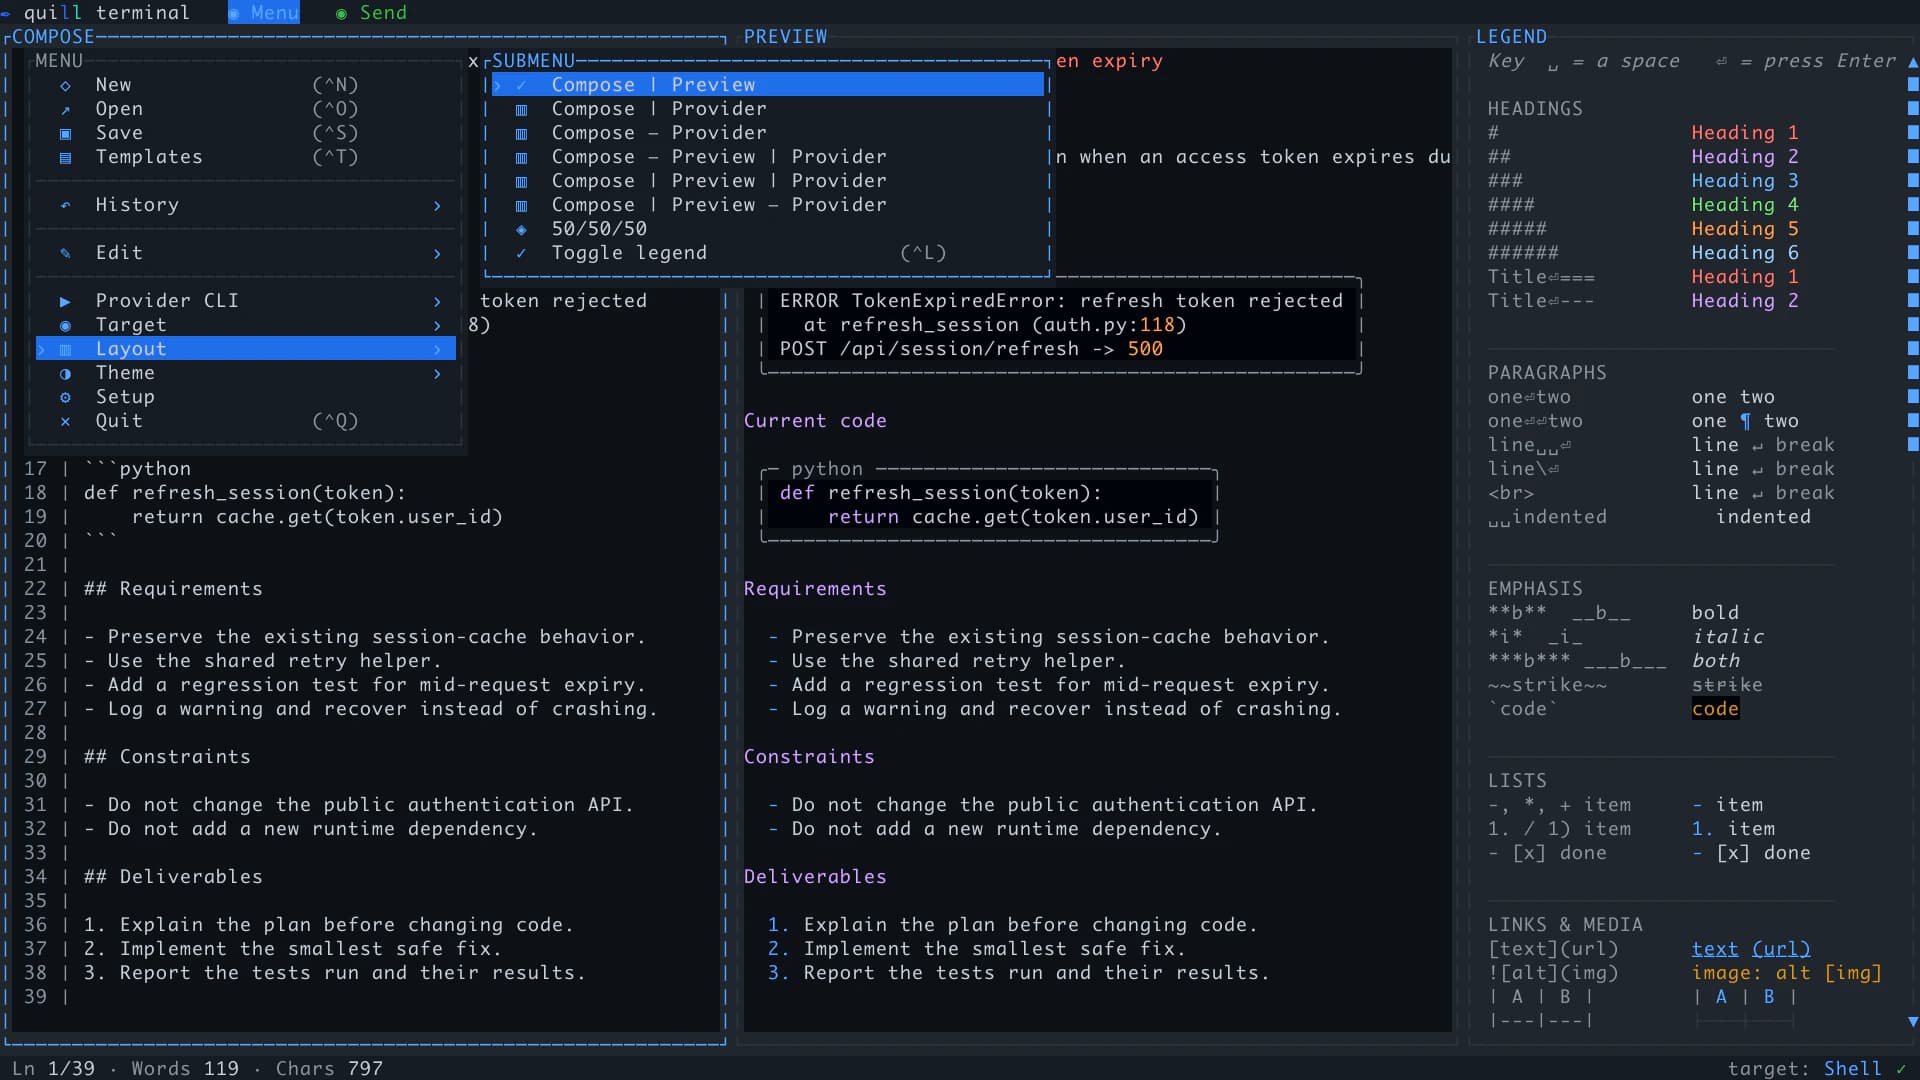The width and height of the screenshot is (1920, 1080).
Task: Click the half-circle icon beside Theme
Action: coord(65,374)
